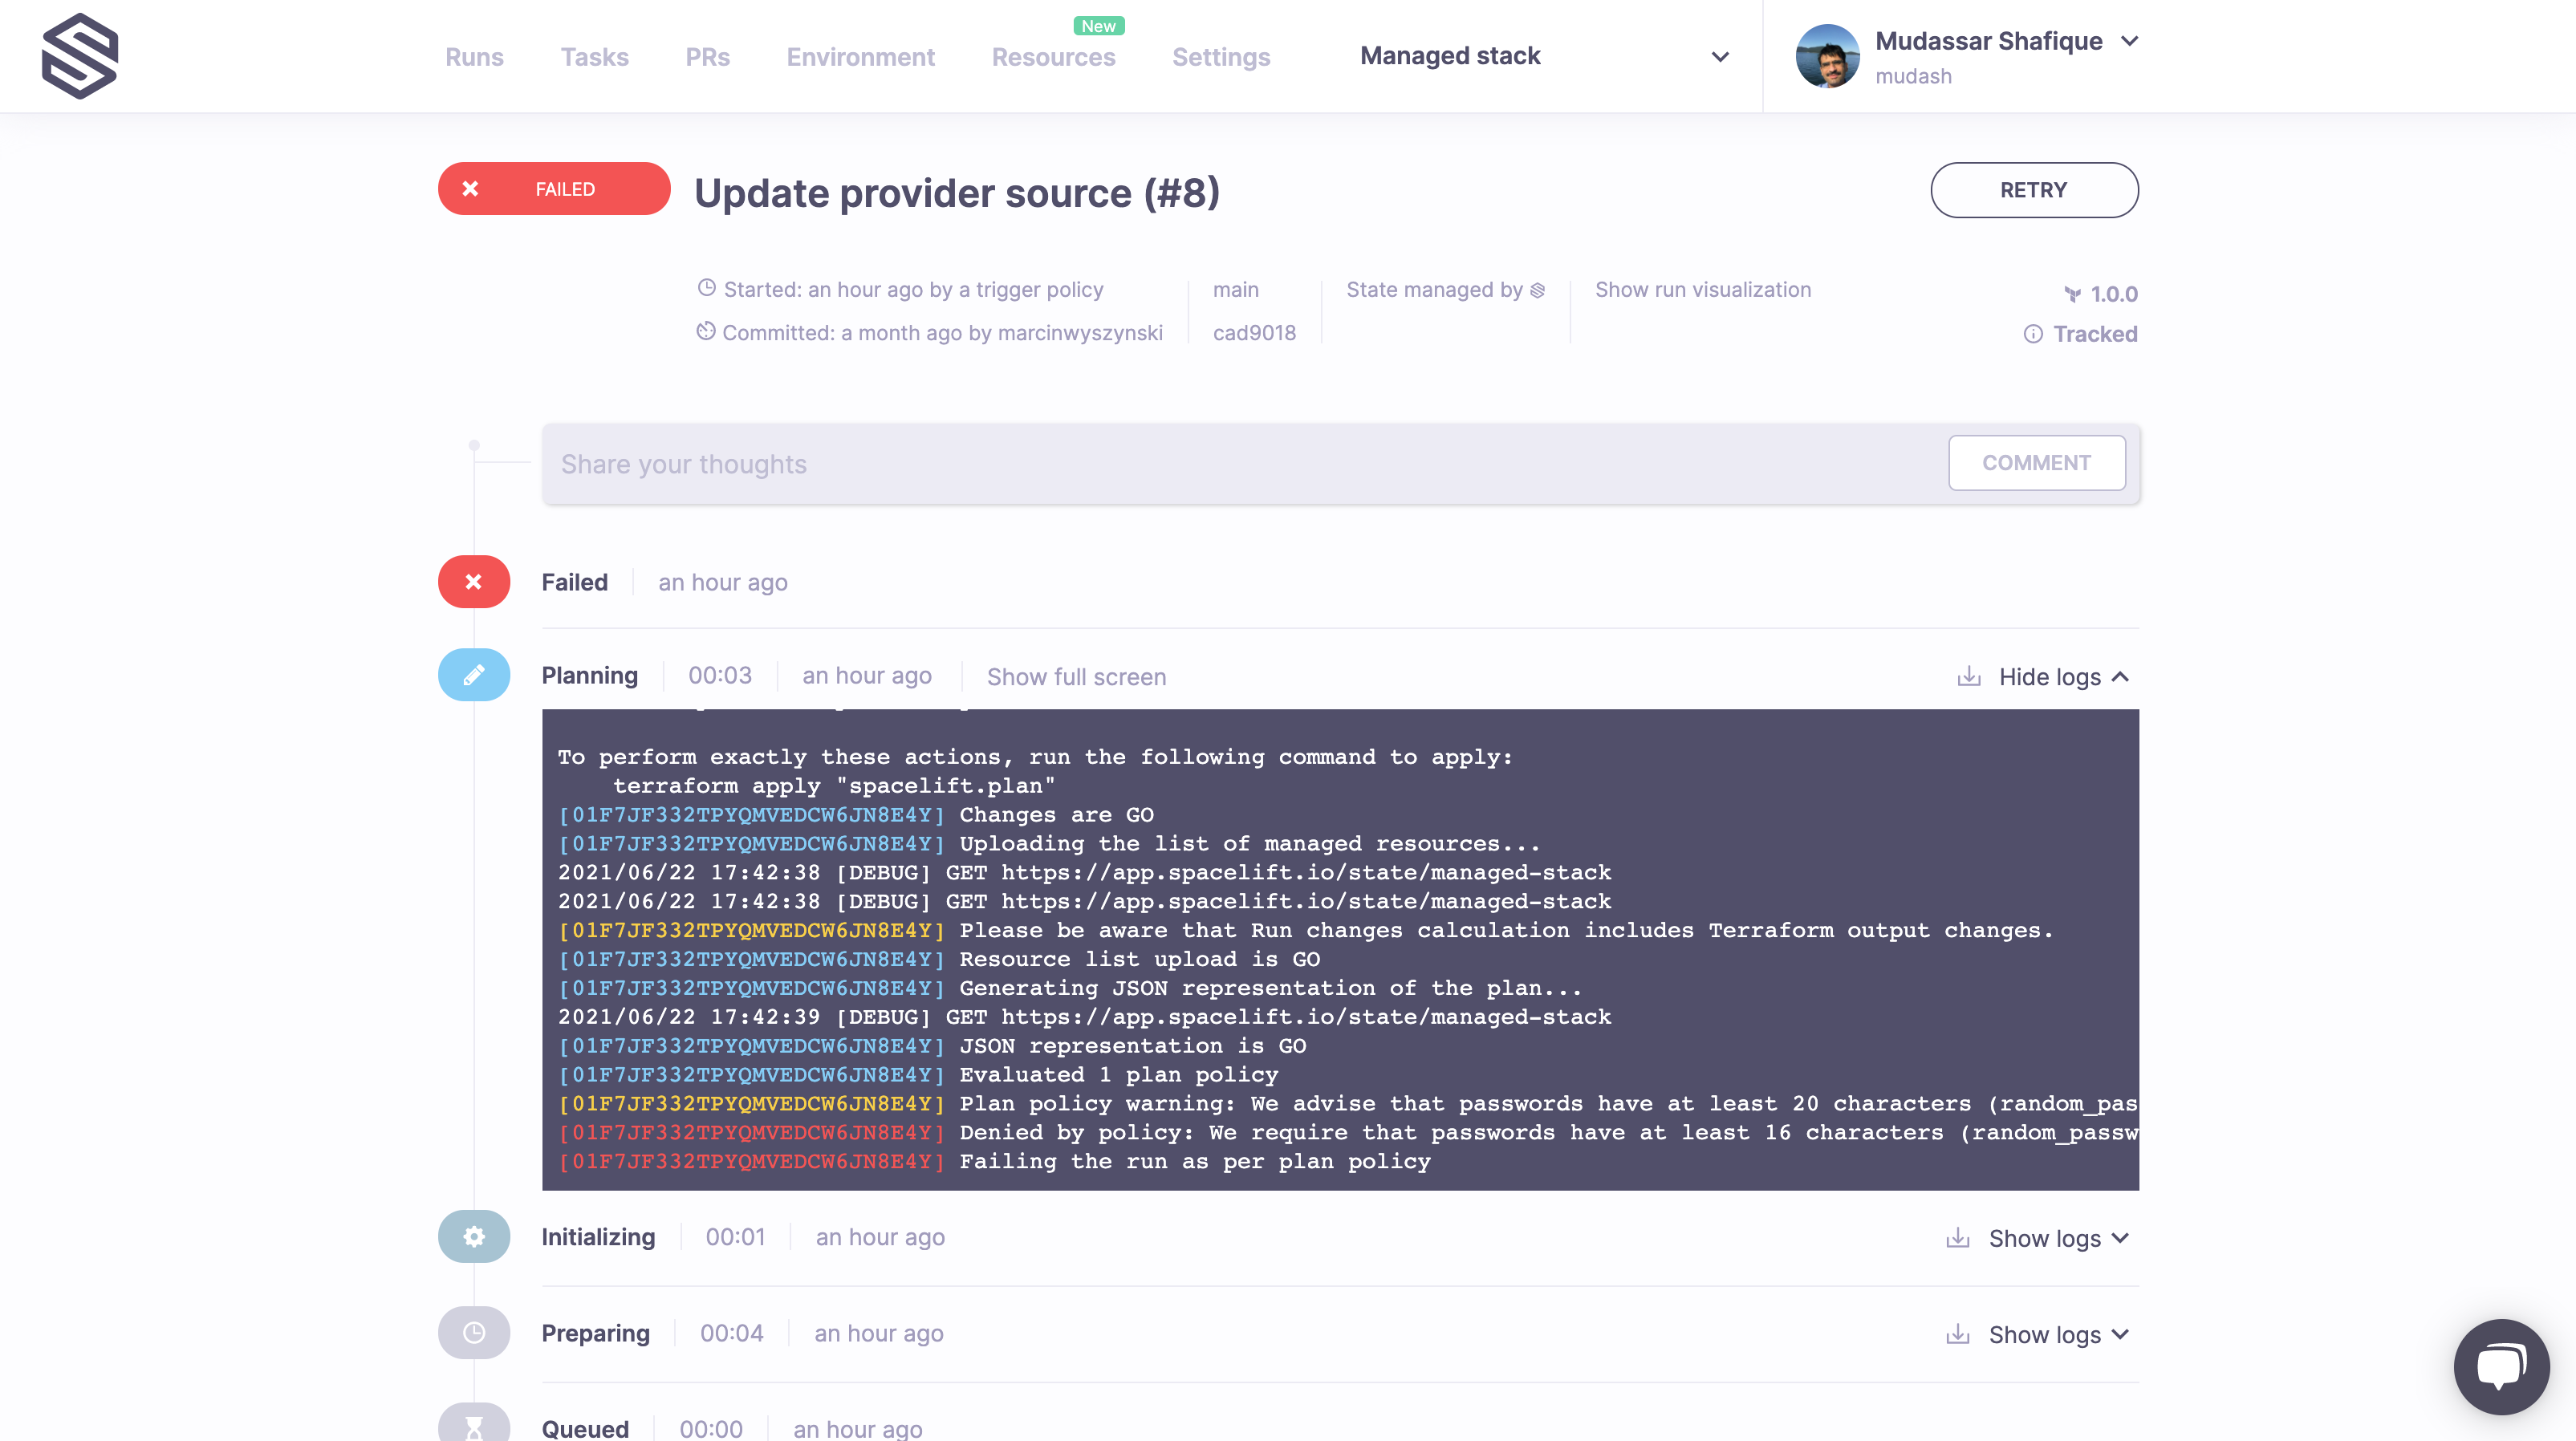Image resolution: width=2576 pixels, height=1441 pixels.
Task: Collapse the Planning logs with Hide logs
Action: (x=2063, y=677)
